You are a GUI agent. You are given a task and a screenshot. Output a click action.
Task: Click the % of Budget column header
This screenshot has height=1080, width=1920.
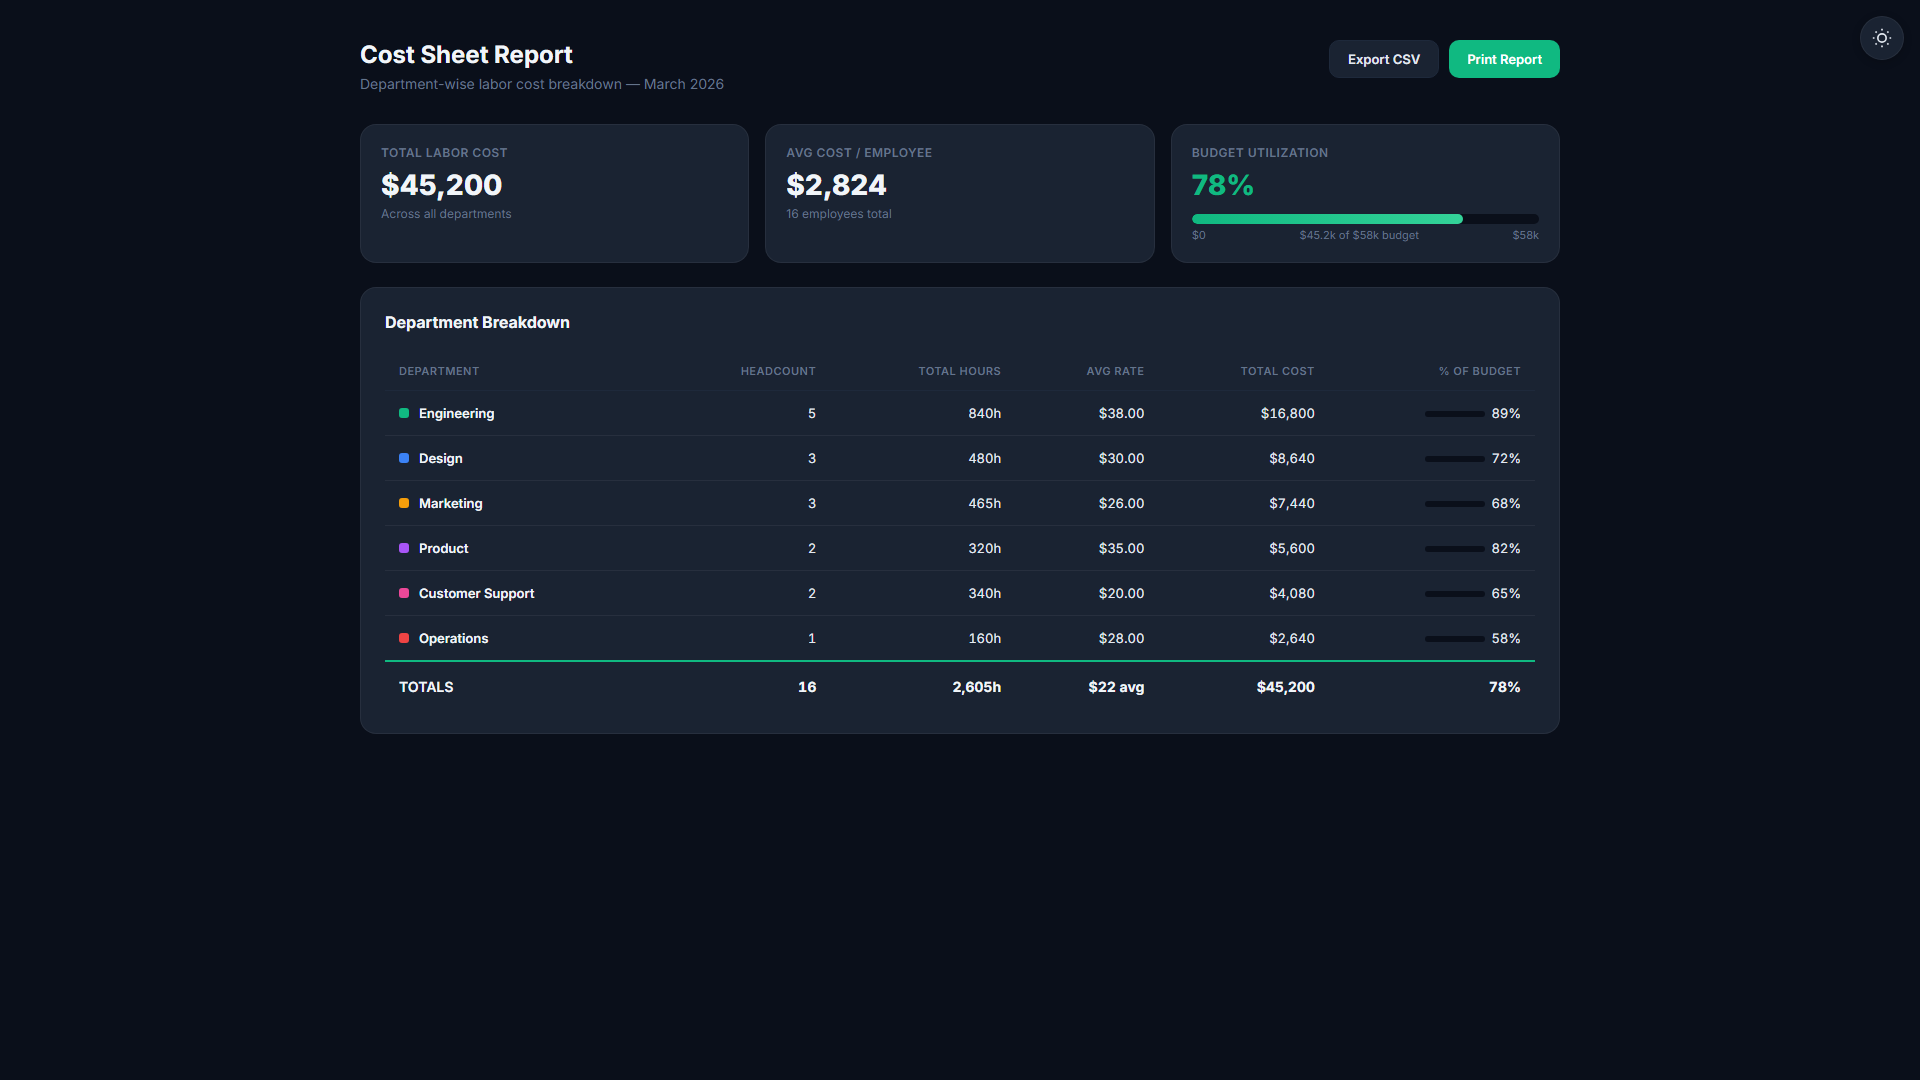(1479, 371)
